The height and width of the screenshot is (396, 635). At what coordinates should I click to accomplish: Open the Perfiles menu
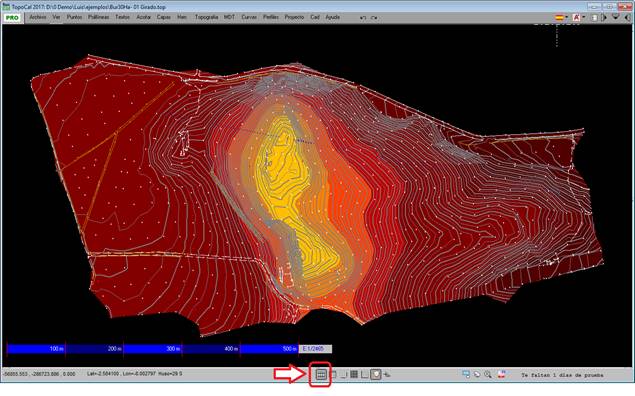point(271,17)
